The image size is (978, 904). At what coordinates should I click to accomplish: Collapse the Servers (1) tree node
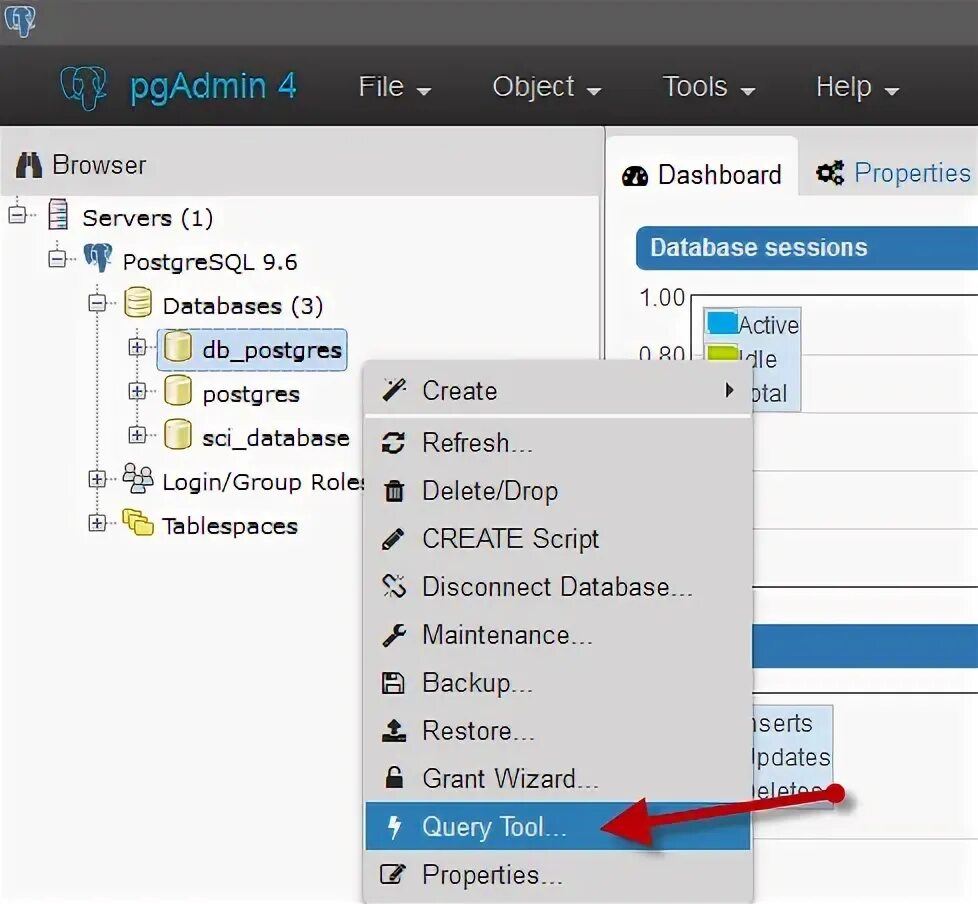[x=17, y=215]
